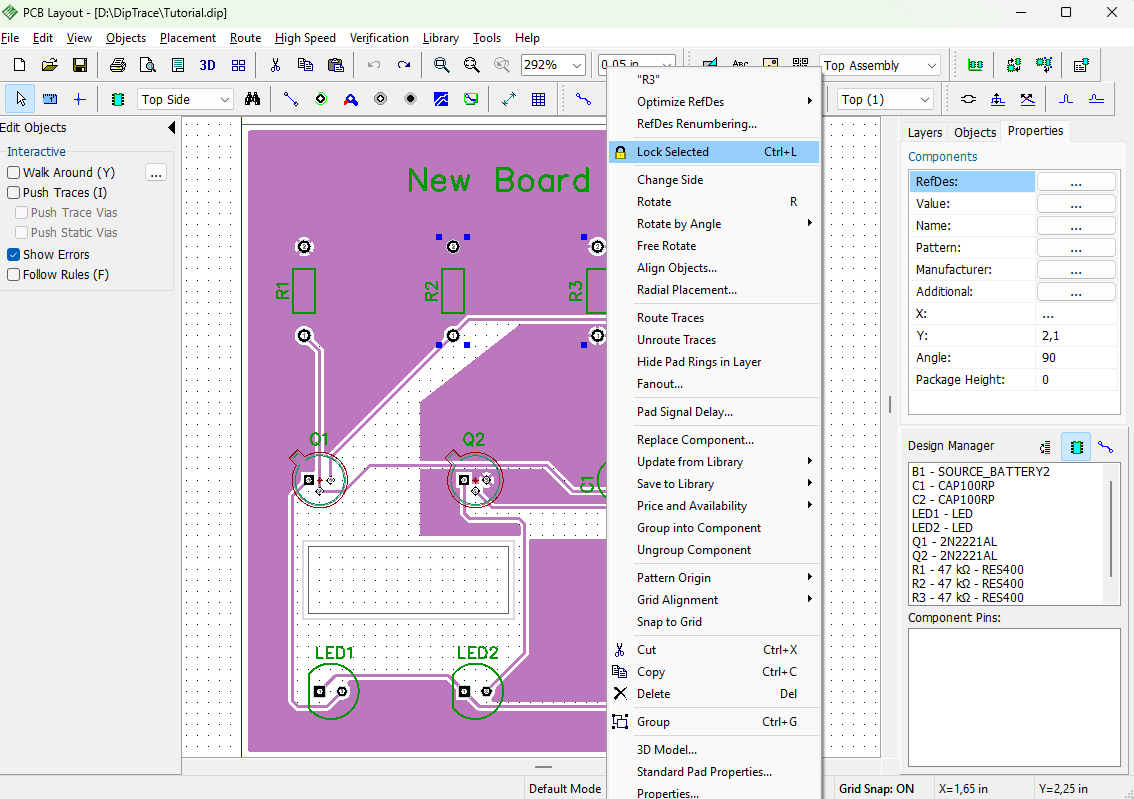Choose Route Traces in context menu
The width and height of the screenshot is (1134, 799).
[x=714, y=317]
